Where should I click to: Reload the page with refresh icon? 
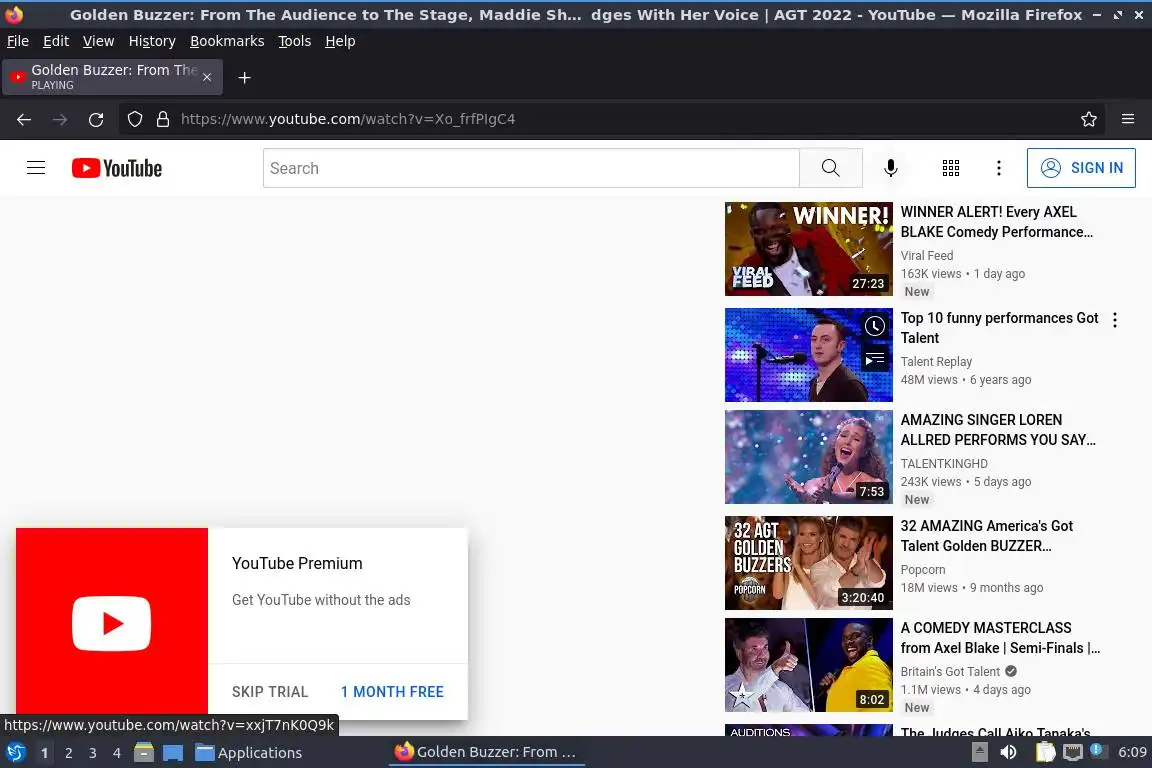[x=96, y=119]
